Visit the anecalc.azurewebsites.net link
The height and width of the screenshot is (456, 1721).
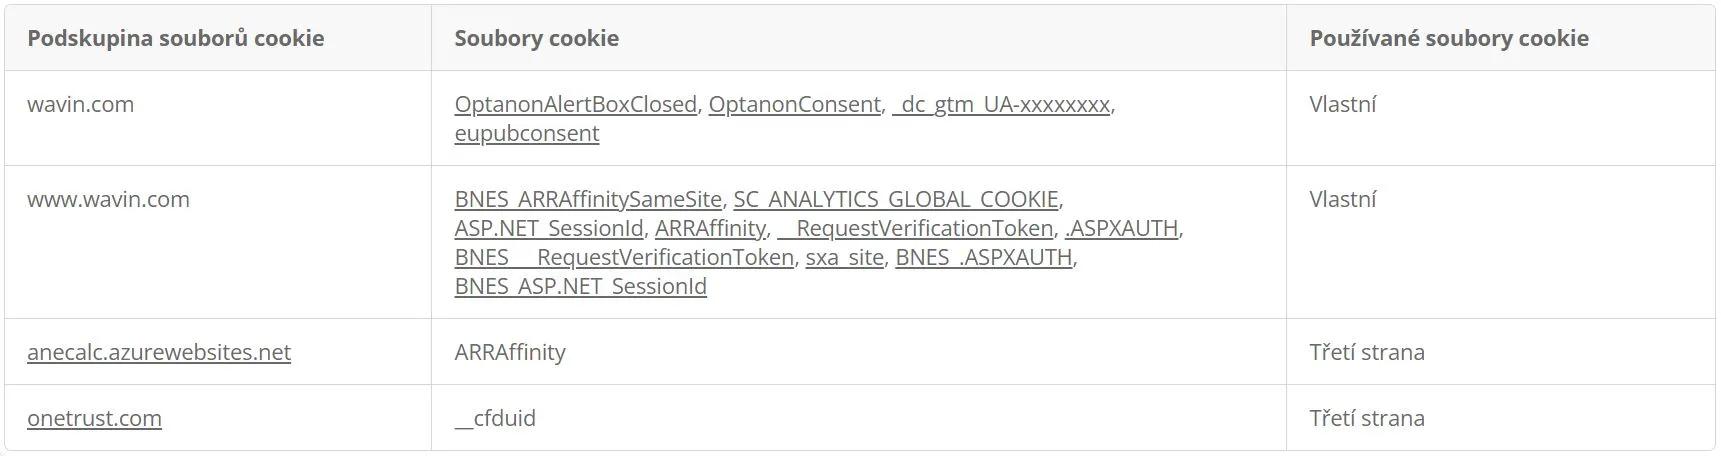159,352
